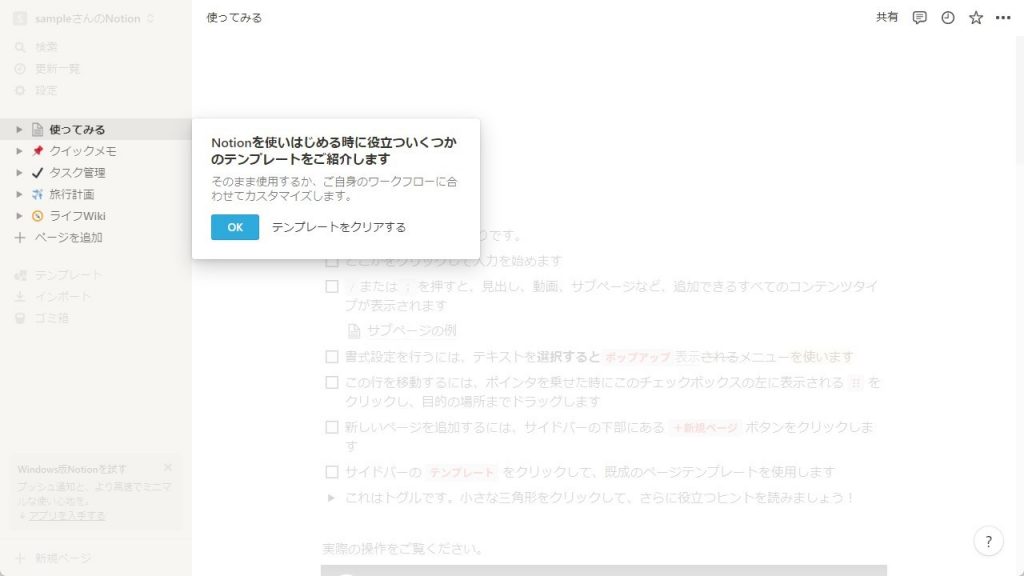Open the page history clock icon

pos(948,18)
